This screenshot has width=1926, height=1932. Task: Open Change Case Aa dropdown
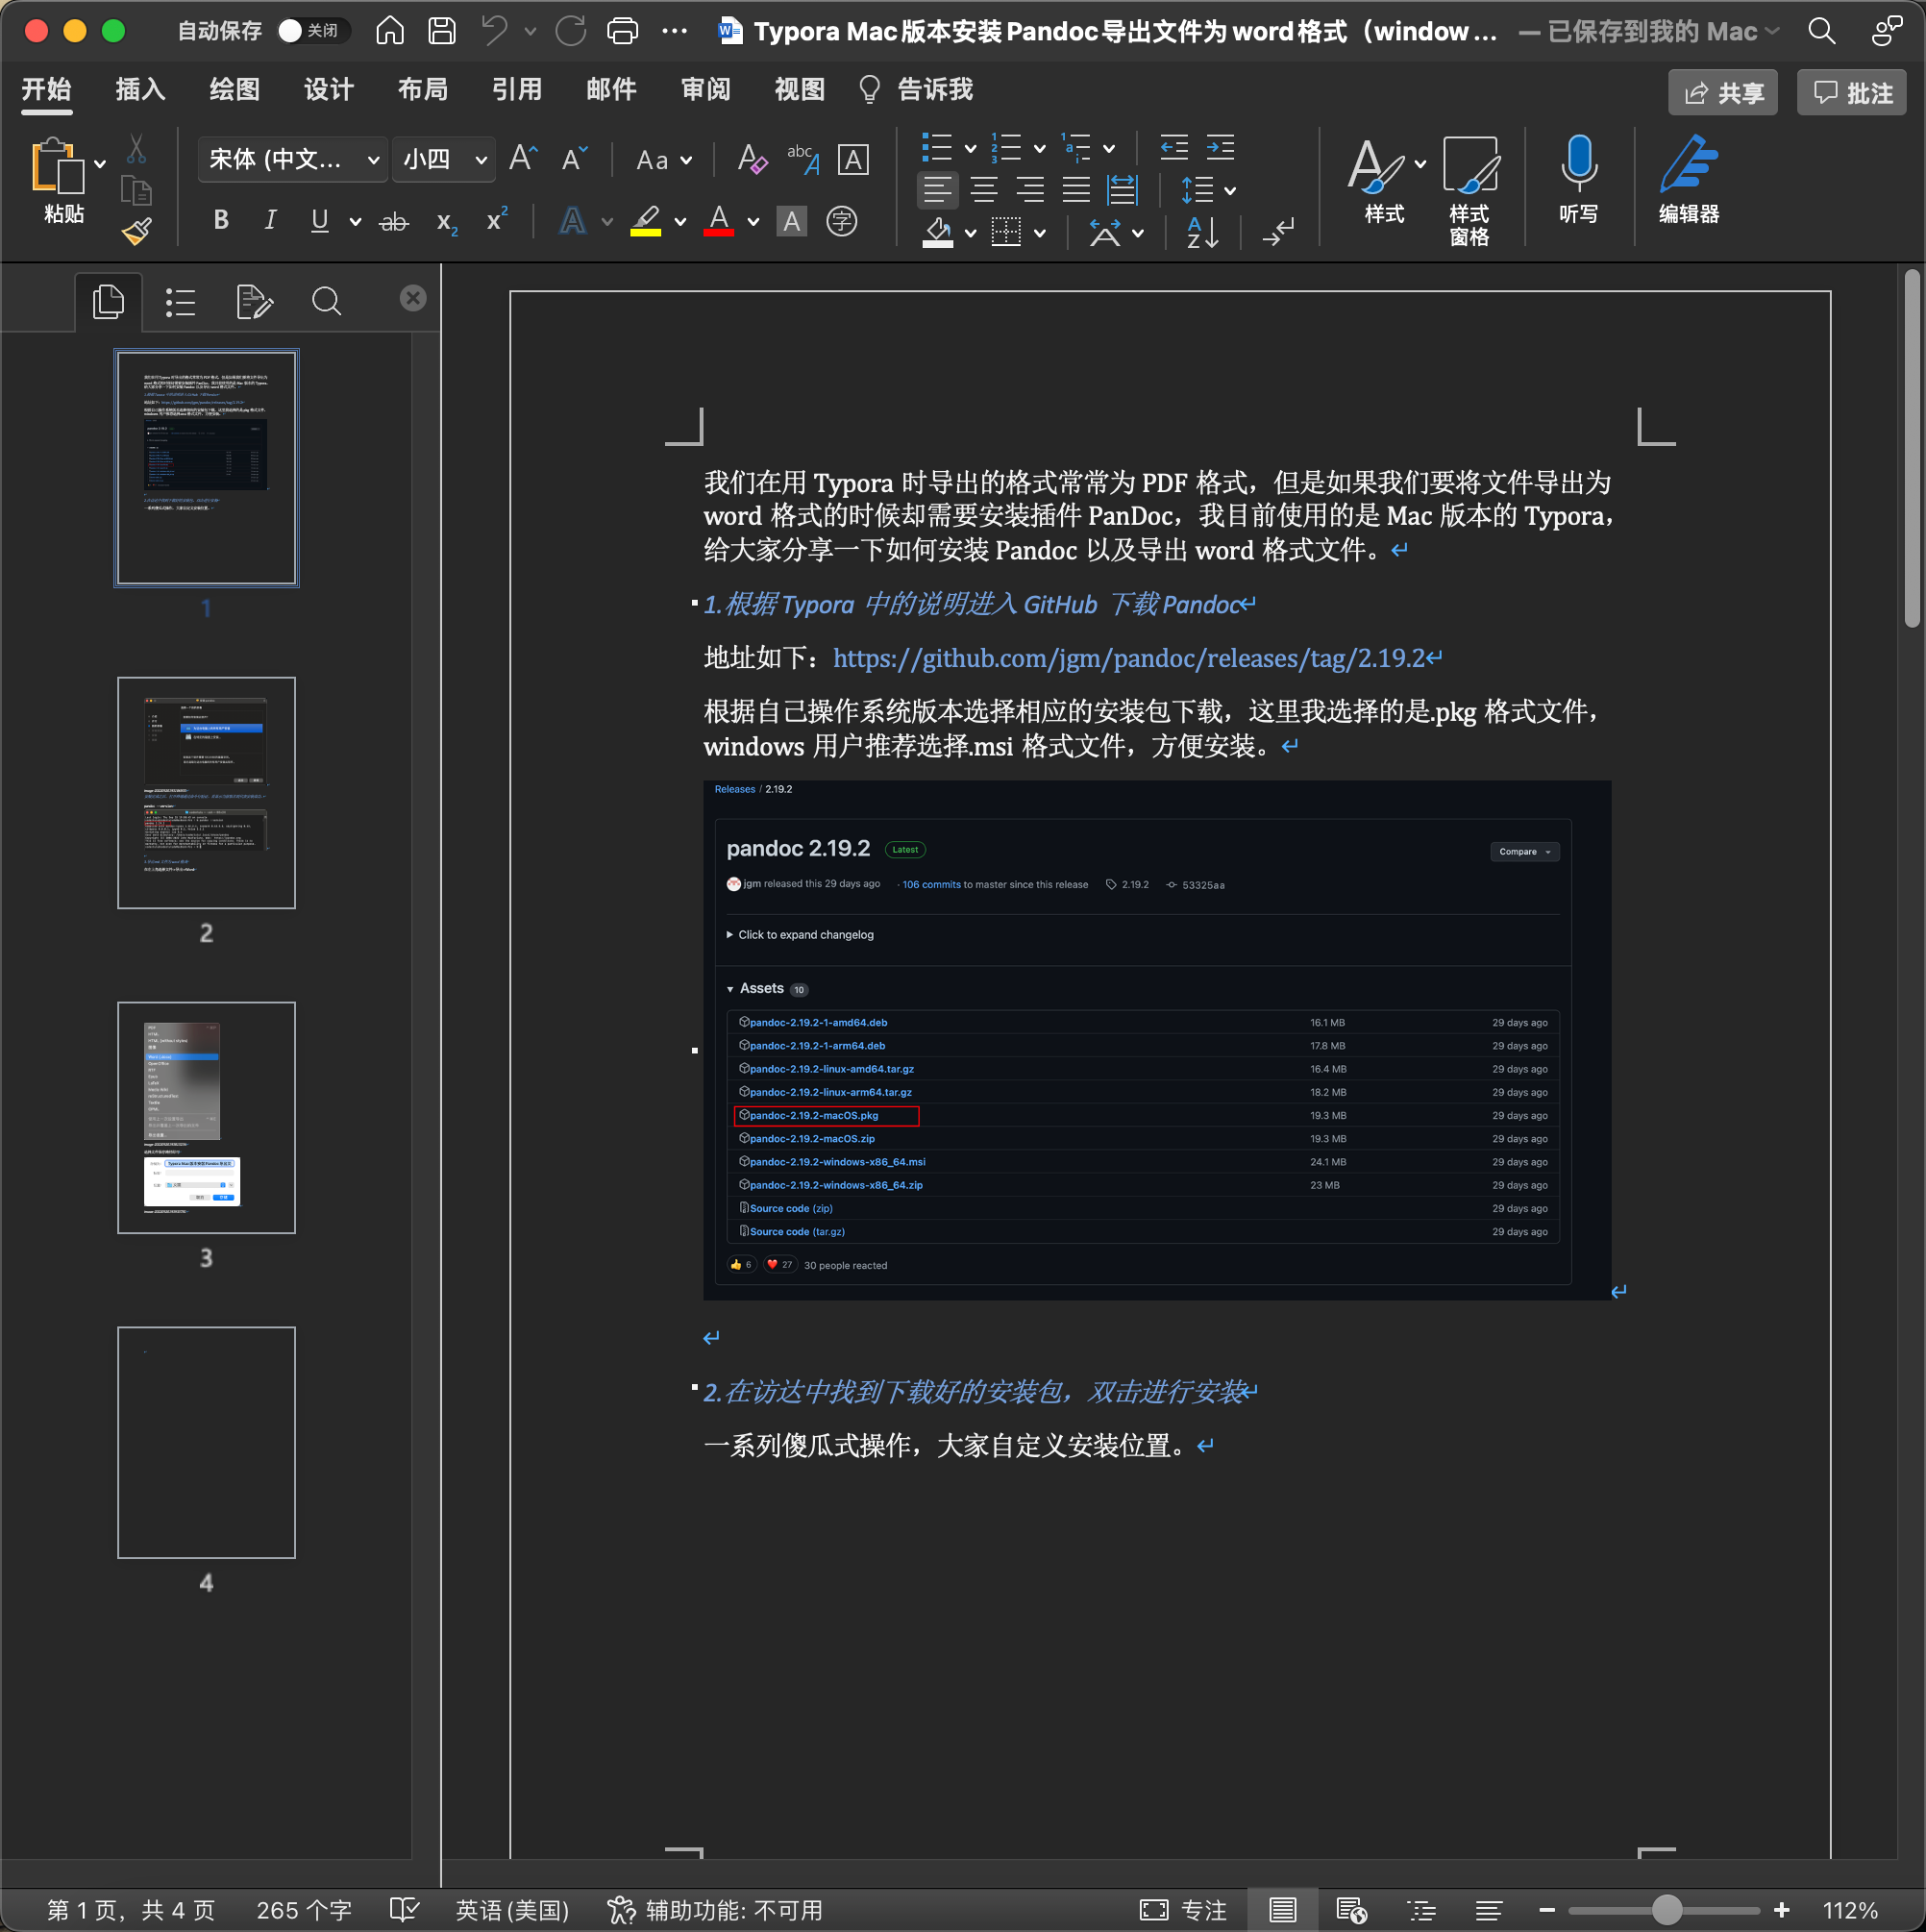coord(664,160)
